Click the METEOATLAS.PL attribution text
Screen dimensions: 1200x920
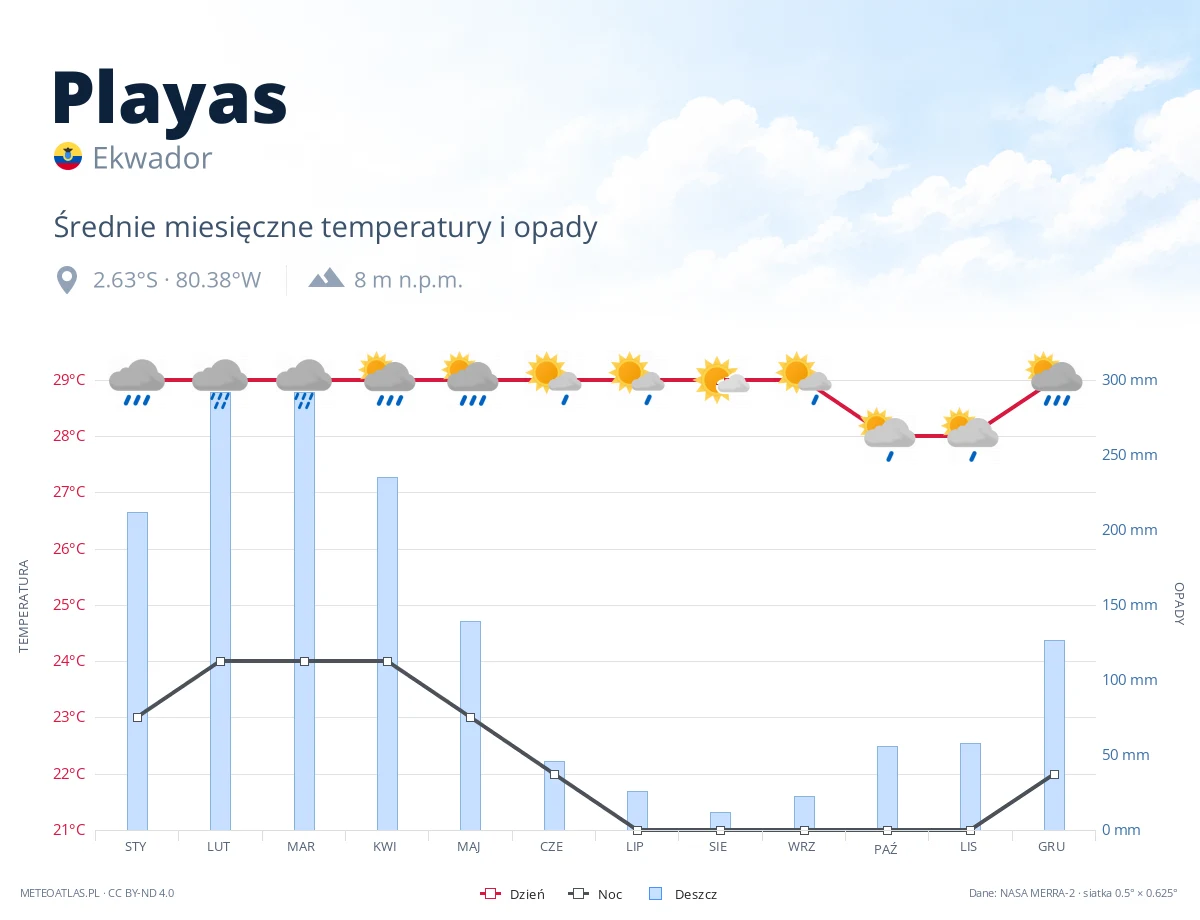point(96,893)
